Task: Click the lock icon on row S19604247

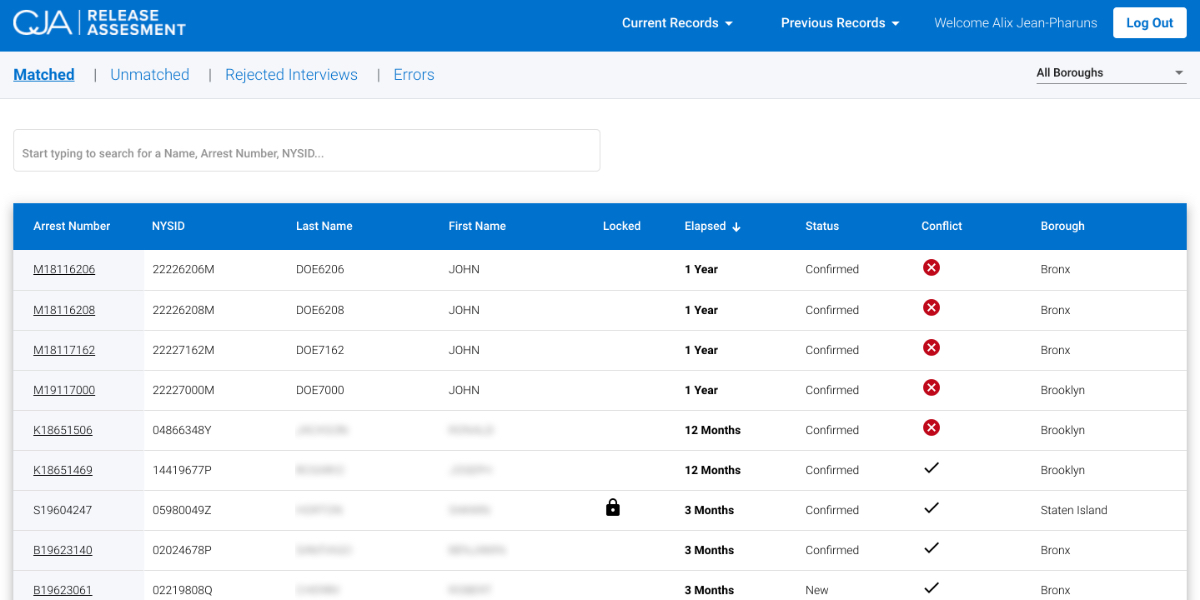Action: click(x=612, y=507)
